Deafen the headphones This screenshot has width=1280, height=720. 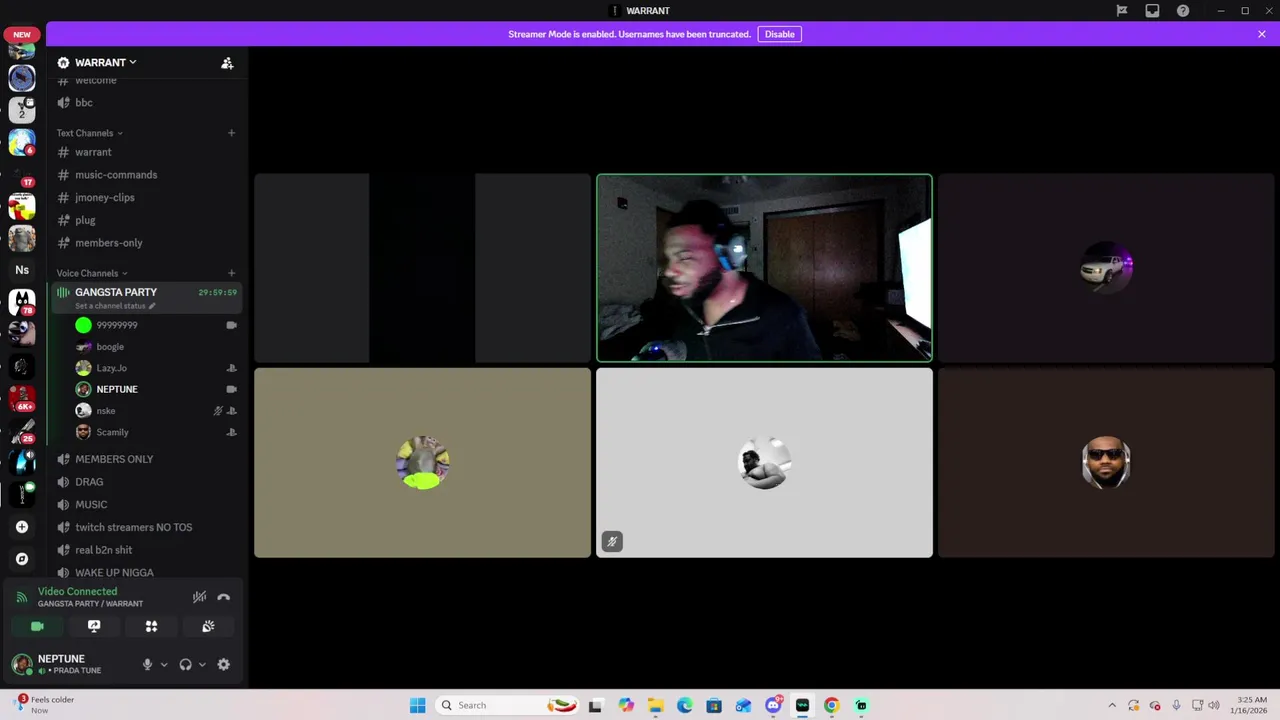pos(185,664)
